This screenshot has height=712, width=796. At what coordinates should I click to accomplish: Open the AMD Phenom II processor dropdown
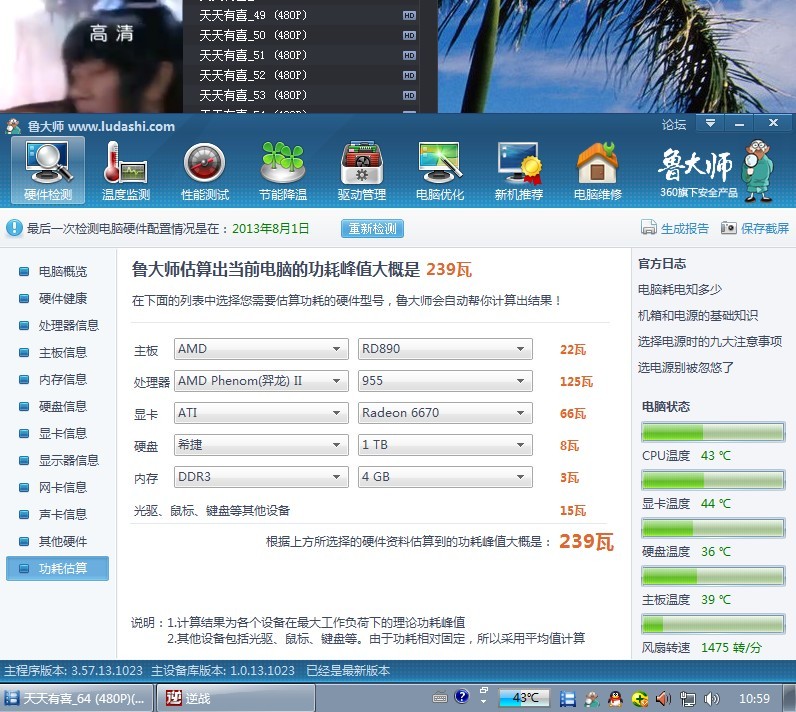[x=261, y=381]
